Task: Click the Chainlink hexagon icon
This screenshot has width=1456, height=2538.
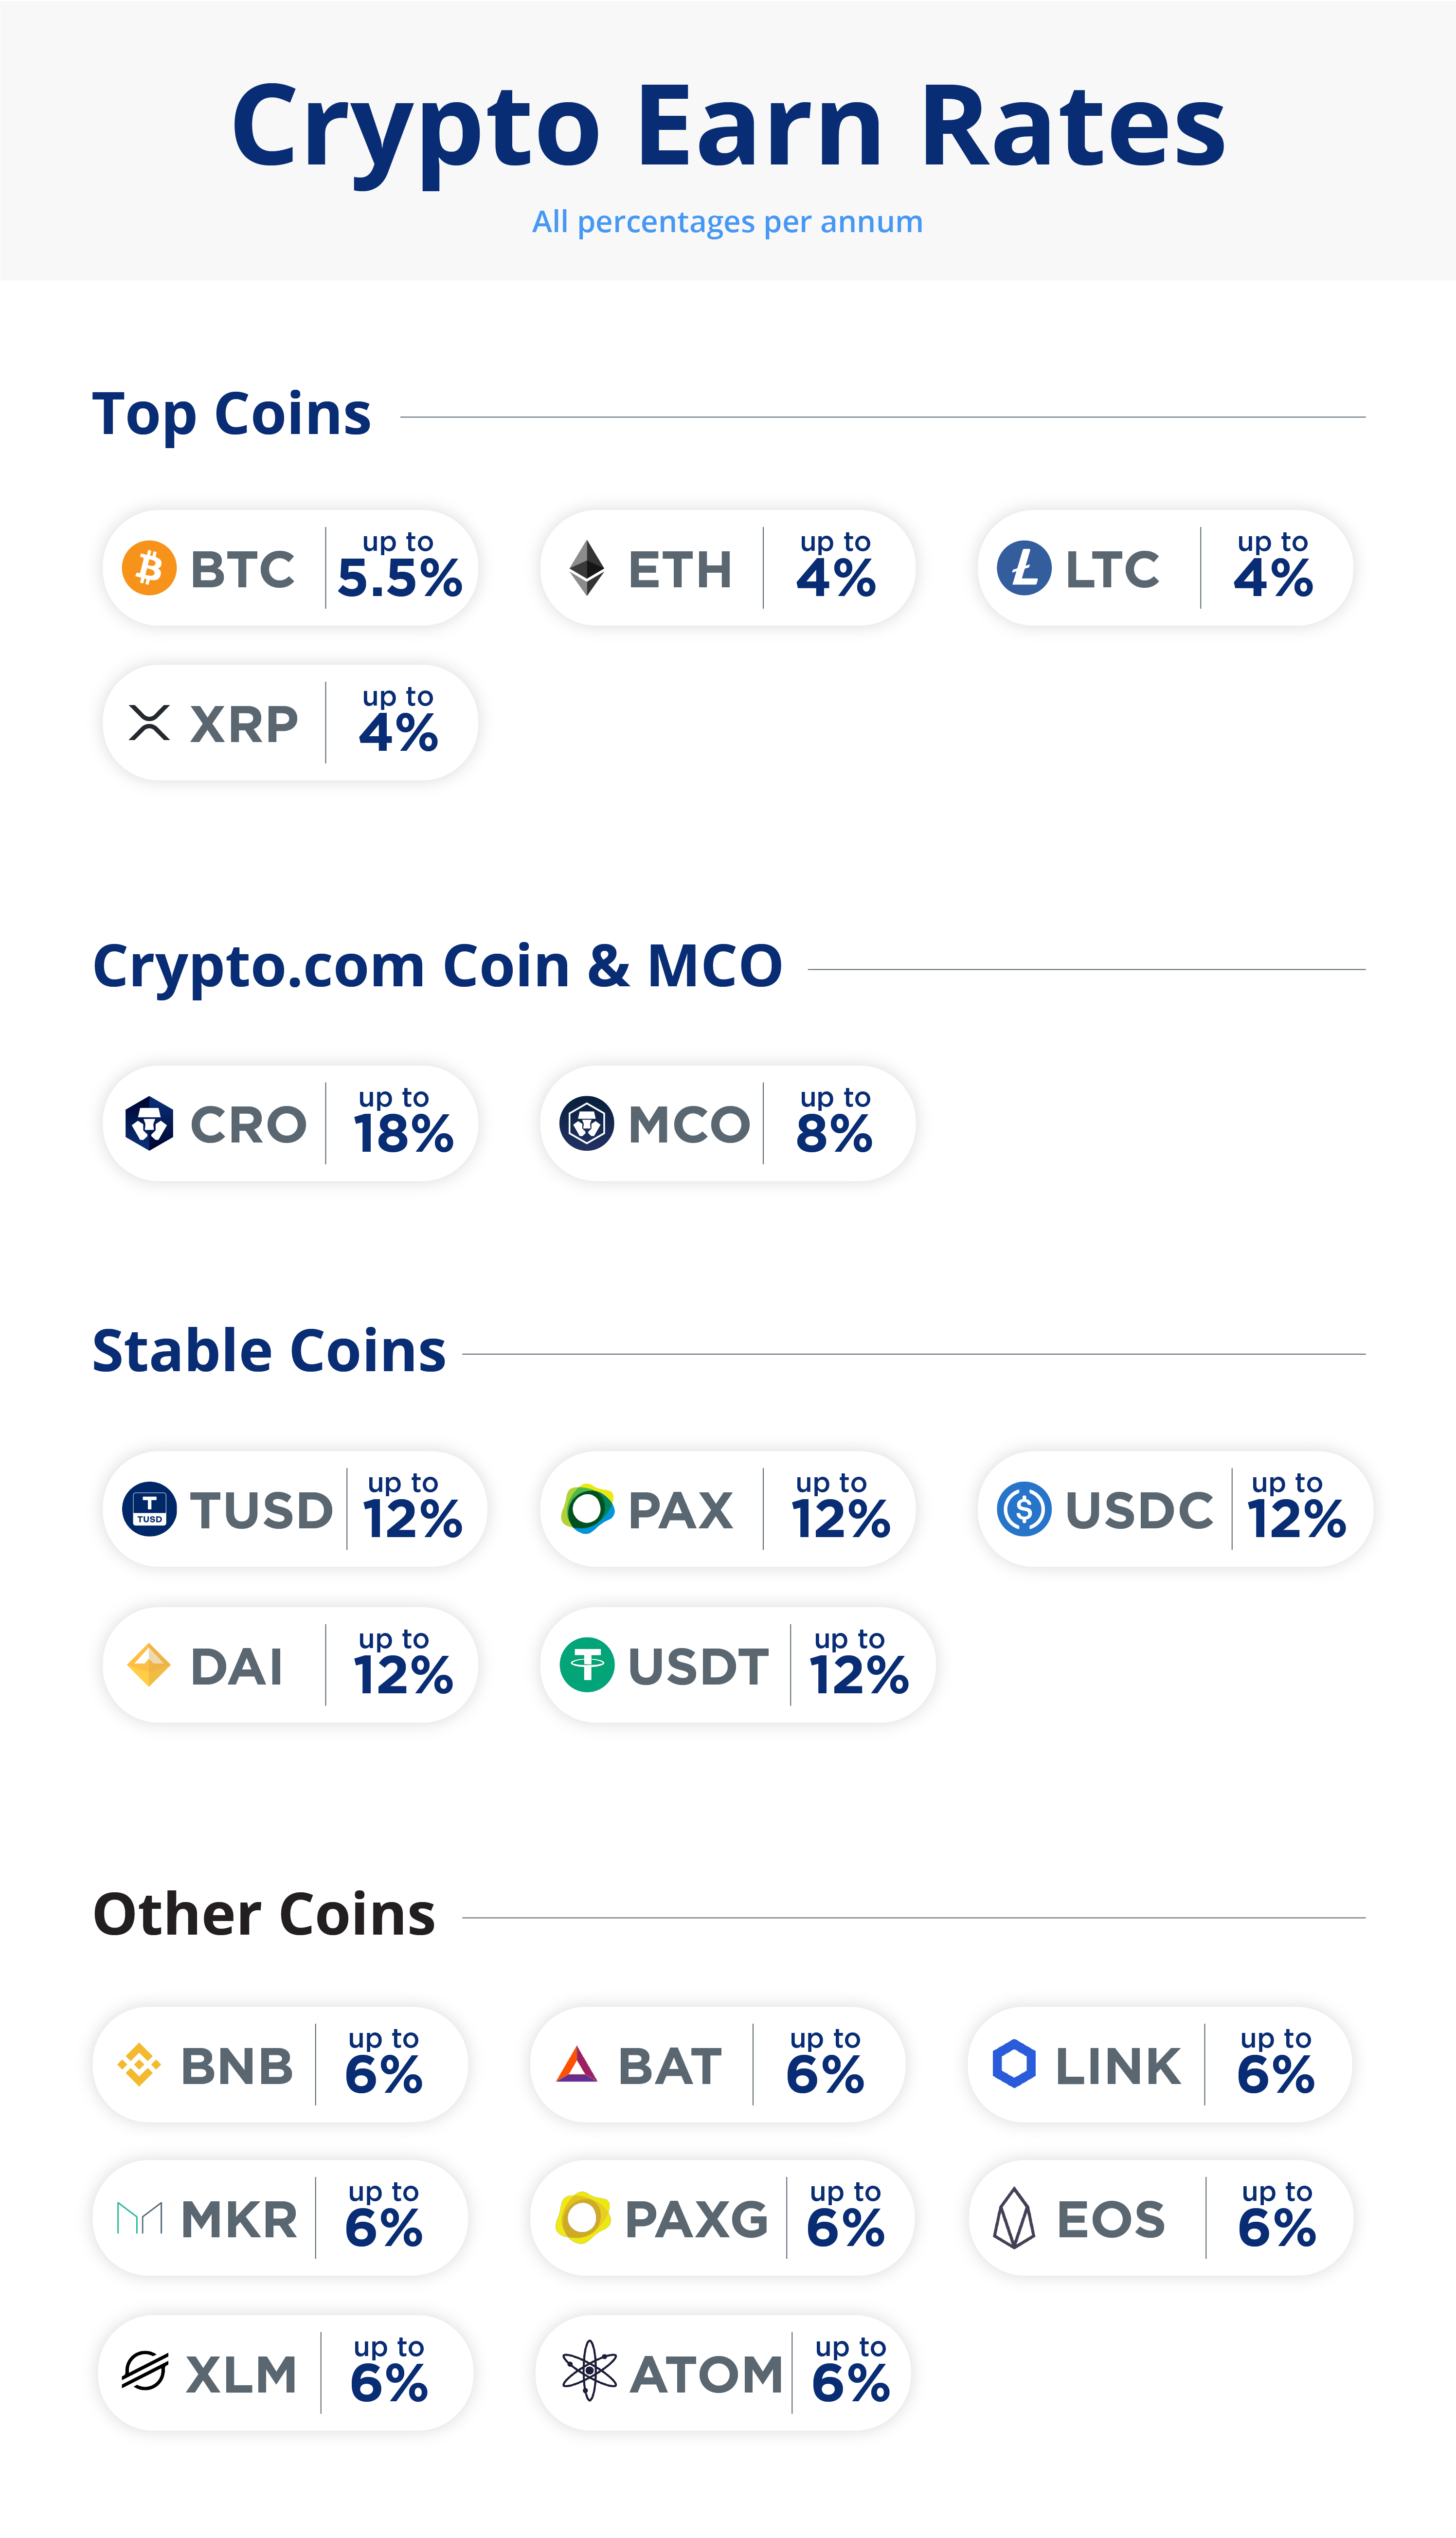Action: point(1014,2064)
